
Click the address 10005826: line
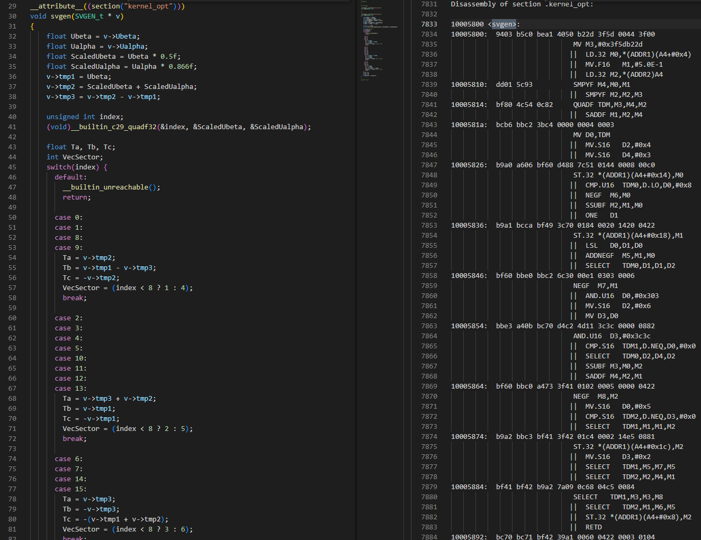pyautogui.click(x=468, y=165)
